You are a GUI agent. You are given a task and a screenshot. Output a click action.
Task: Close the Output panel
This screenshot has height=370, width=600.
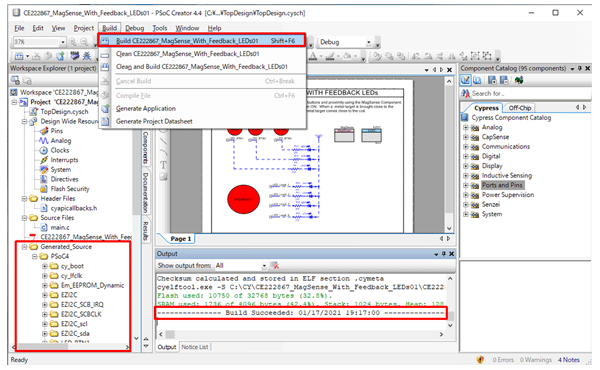pyautogui.click(x=452, y=254)
